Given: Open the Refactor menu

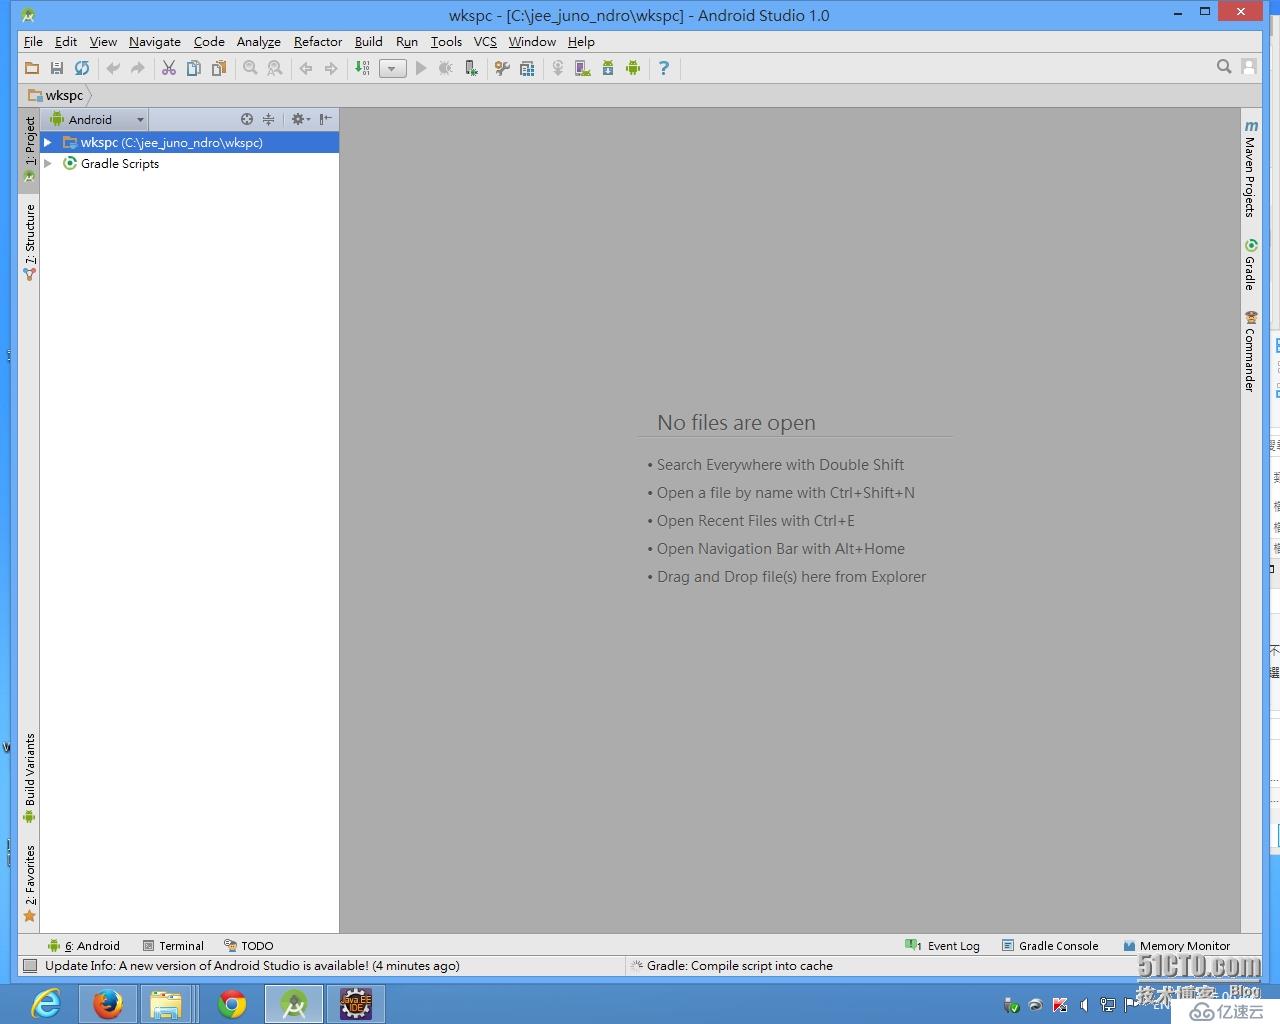Looking at the screenshot, I should point(318,41).
